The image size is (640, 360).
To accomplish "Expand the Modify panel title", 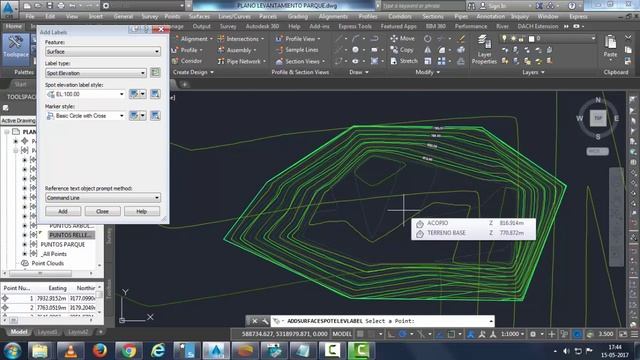I will (x=427, y=72).
